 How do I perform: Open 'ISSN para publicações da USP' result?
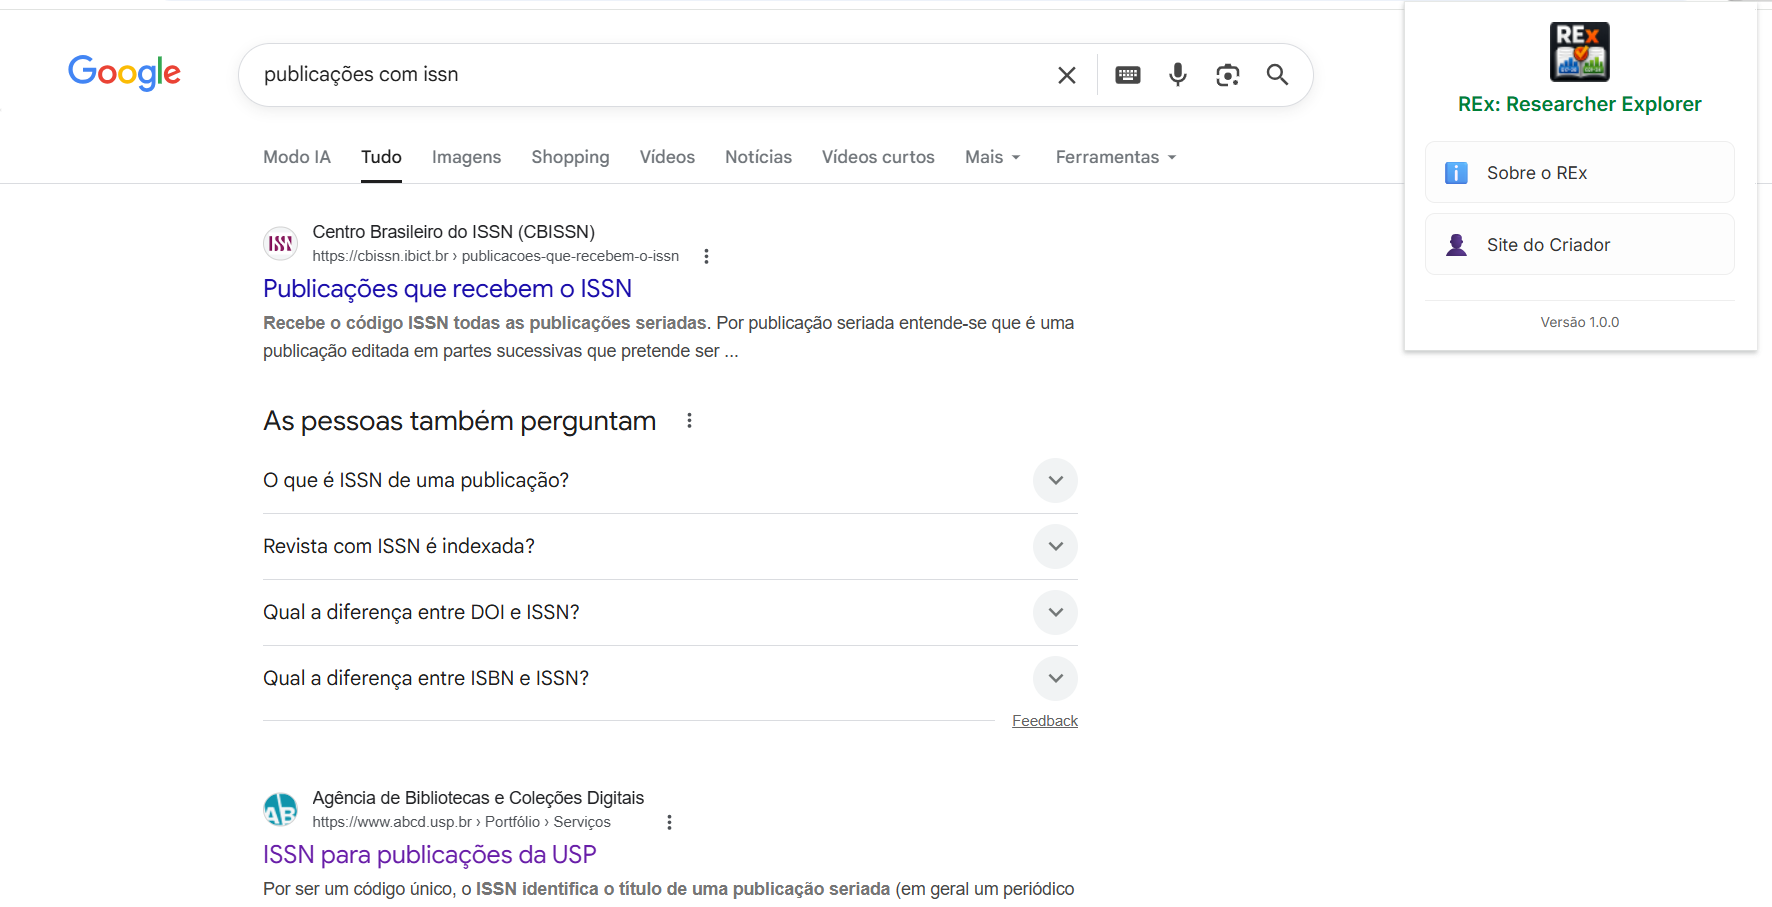click(x=429, y=855)
